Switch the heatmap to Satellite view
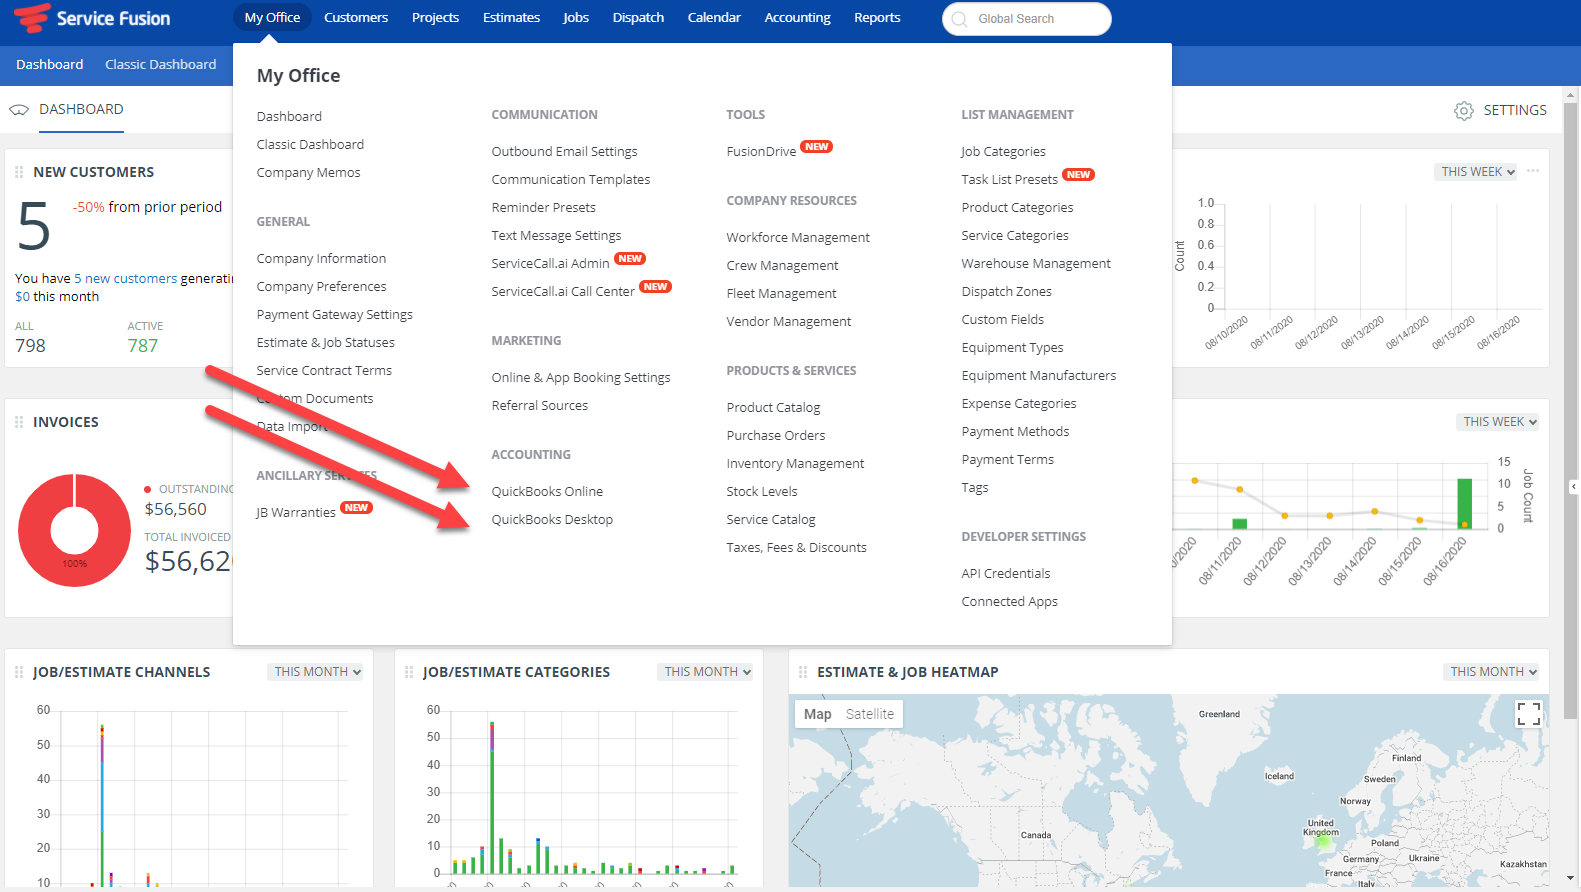Image resolution: width=1581 pixels, height=892 pixels. pyautogui.click(x=870, y=714)
